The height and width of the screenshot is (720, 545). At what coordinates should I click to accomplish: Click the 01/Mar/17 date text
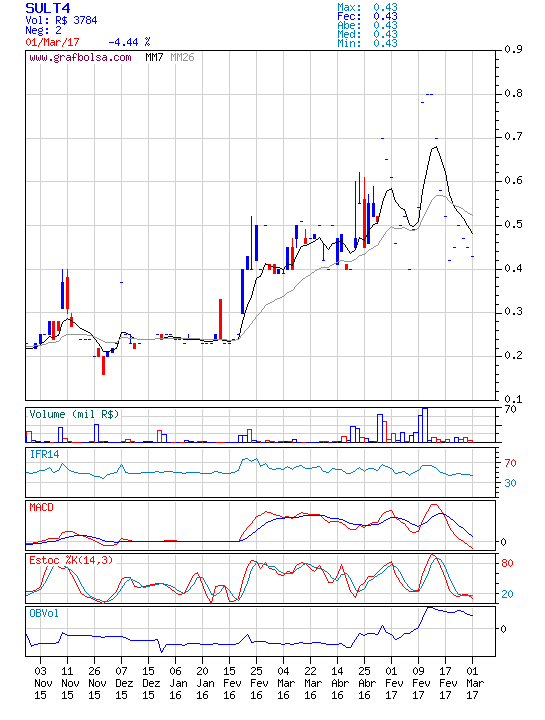(x=52, y=42)
